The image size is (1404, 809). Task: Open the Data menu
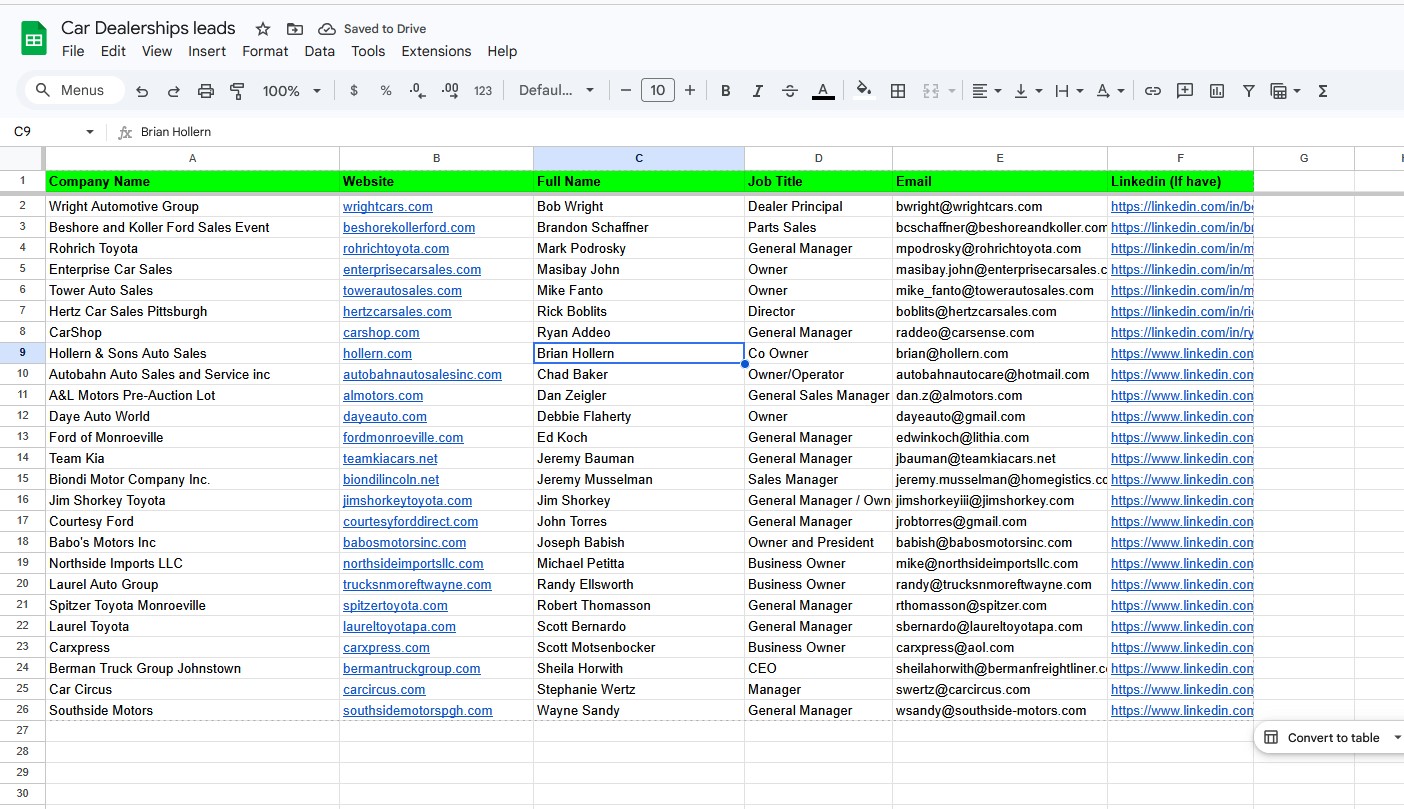(320, 51)
